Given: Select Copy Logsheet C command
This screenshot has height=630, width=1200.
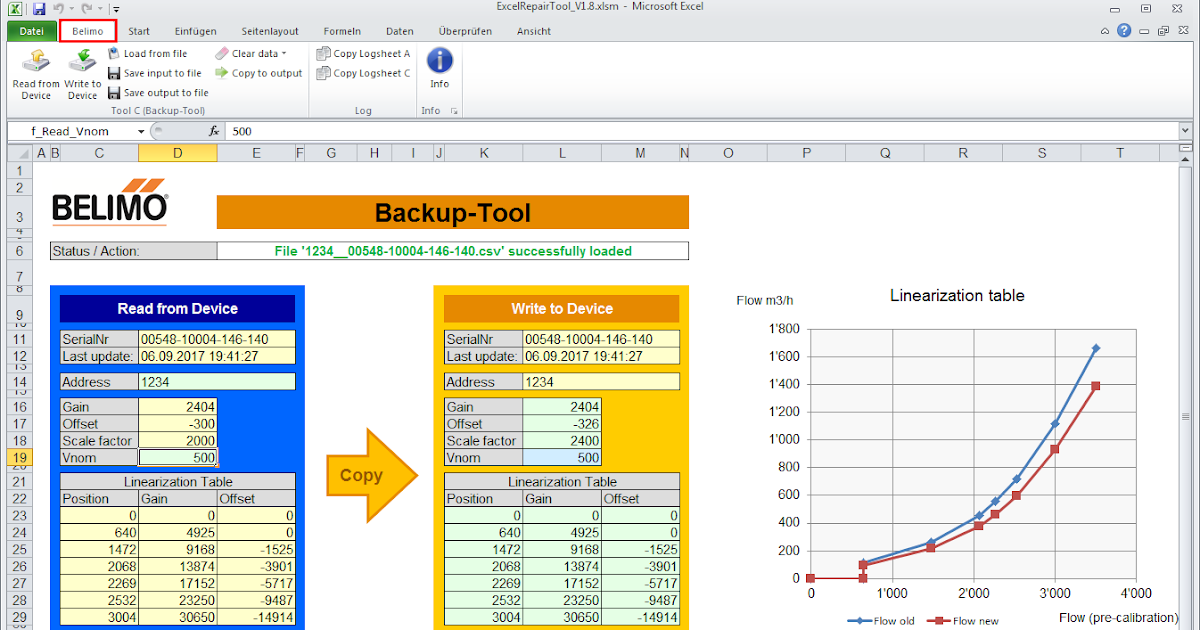Looking at the screenshot, I should click(363, 73).
